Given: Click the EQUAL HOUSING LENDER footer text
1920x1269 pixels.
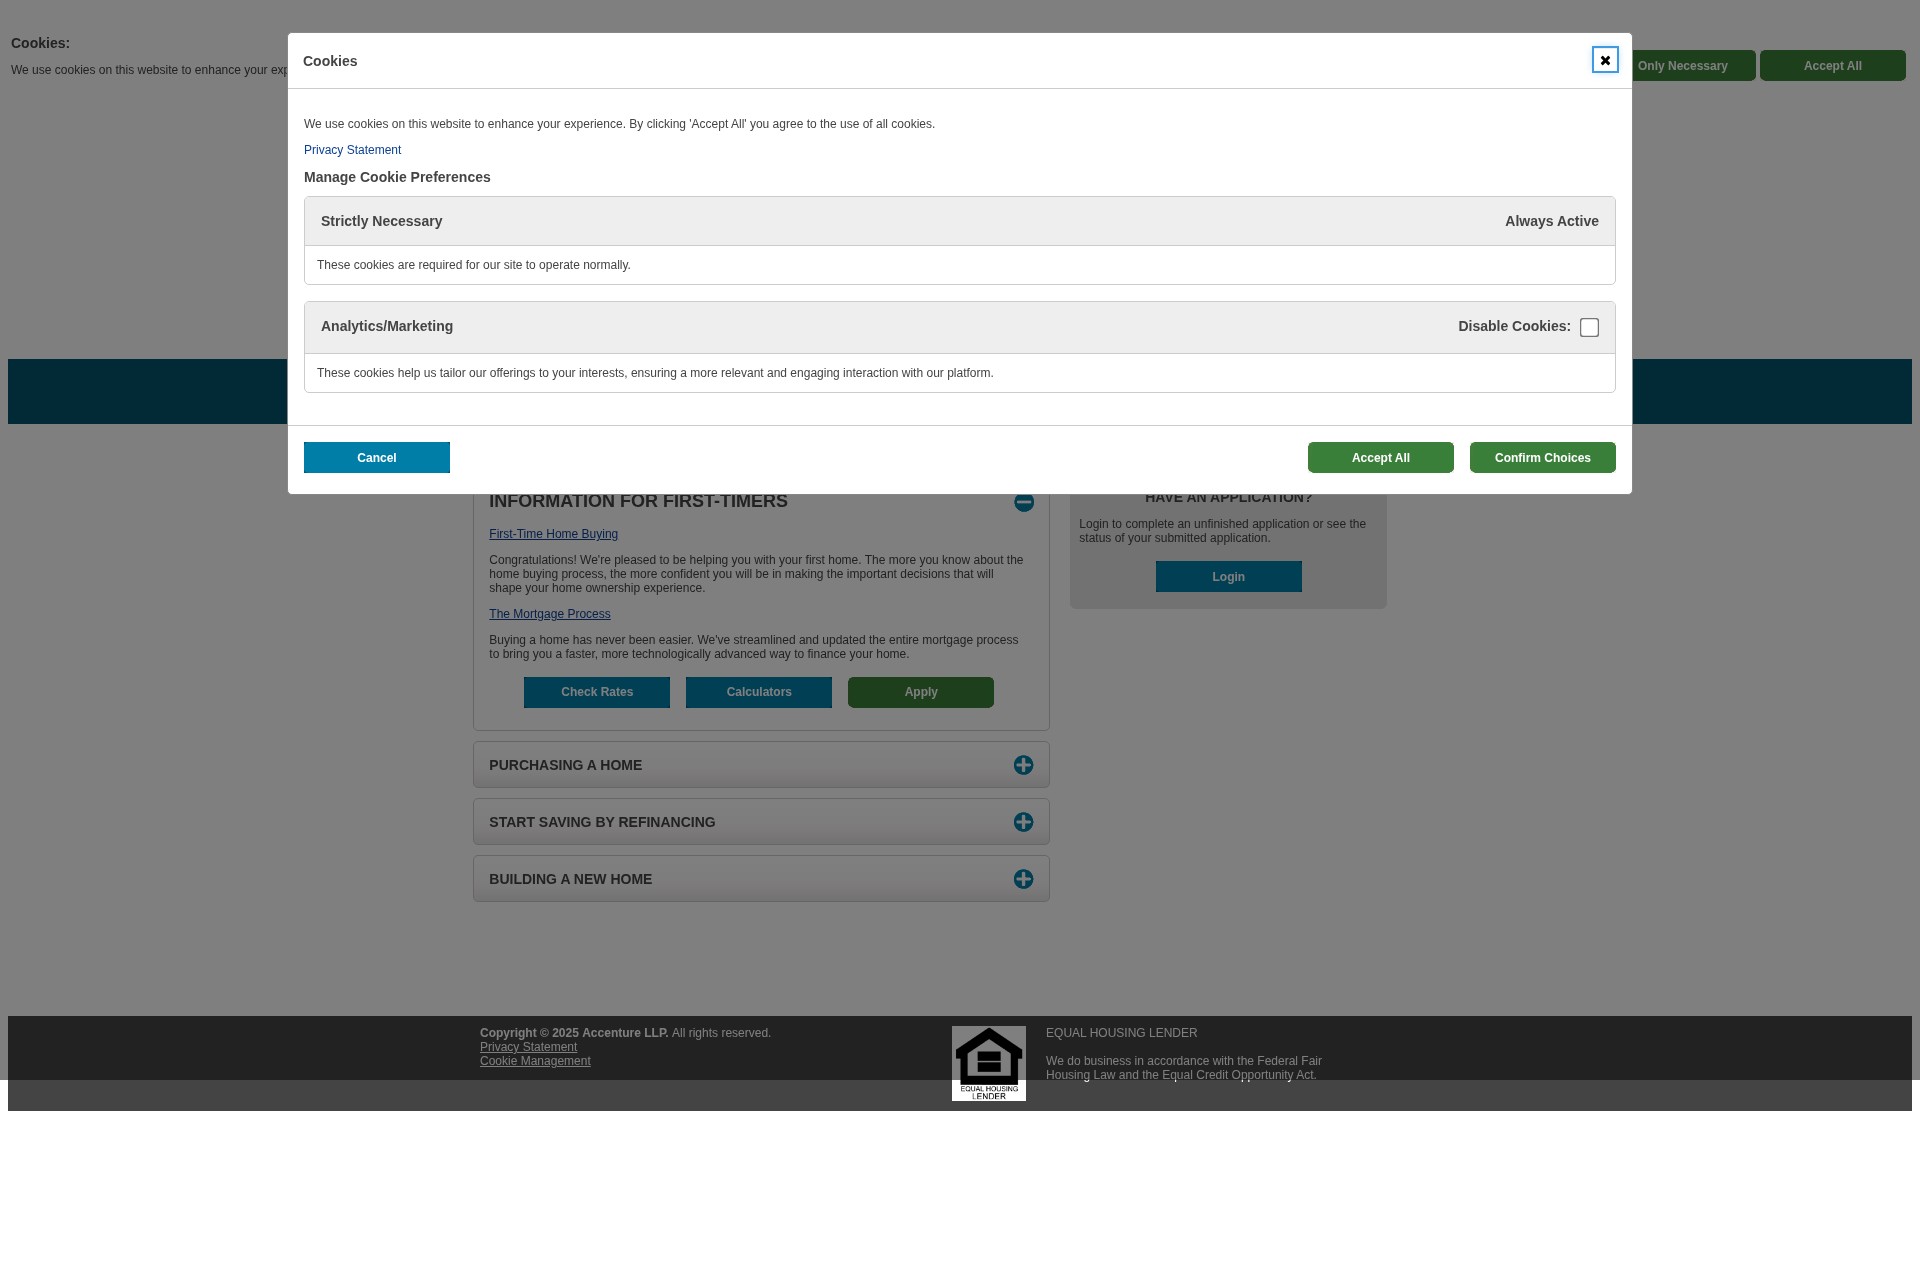Looking at the screenshot, I should [x=1121, y=1033].
